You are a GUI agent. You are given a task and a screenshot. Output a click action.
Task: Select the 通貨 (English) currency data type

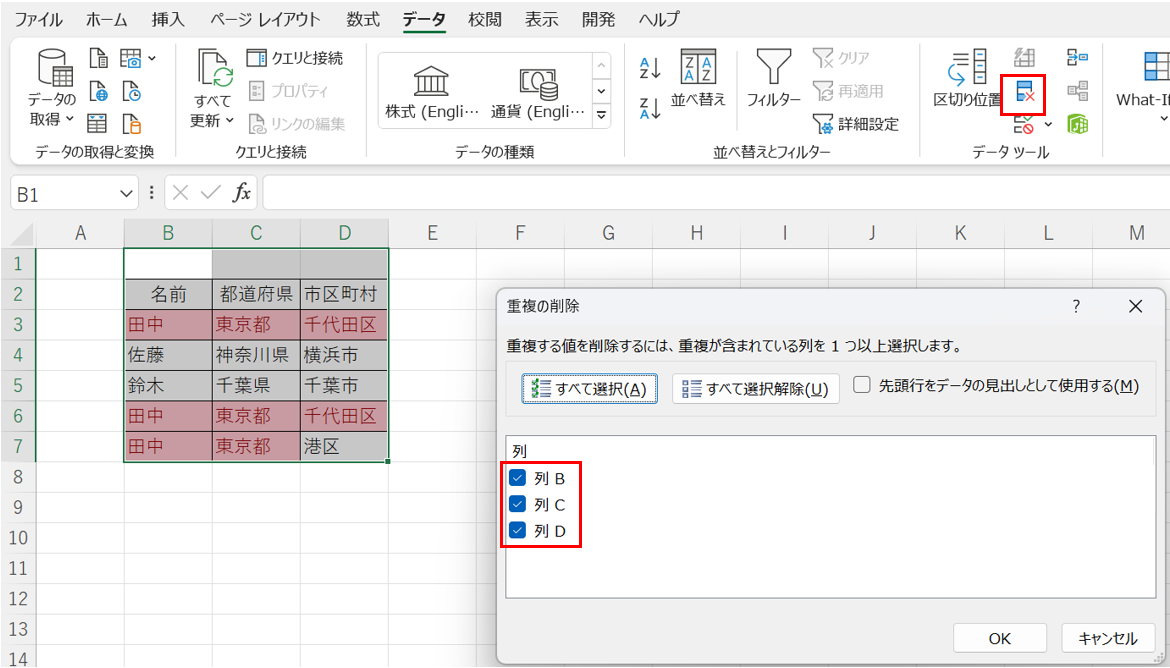538,93
